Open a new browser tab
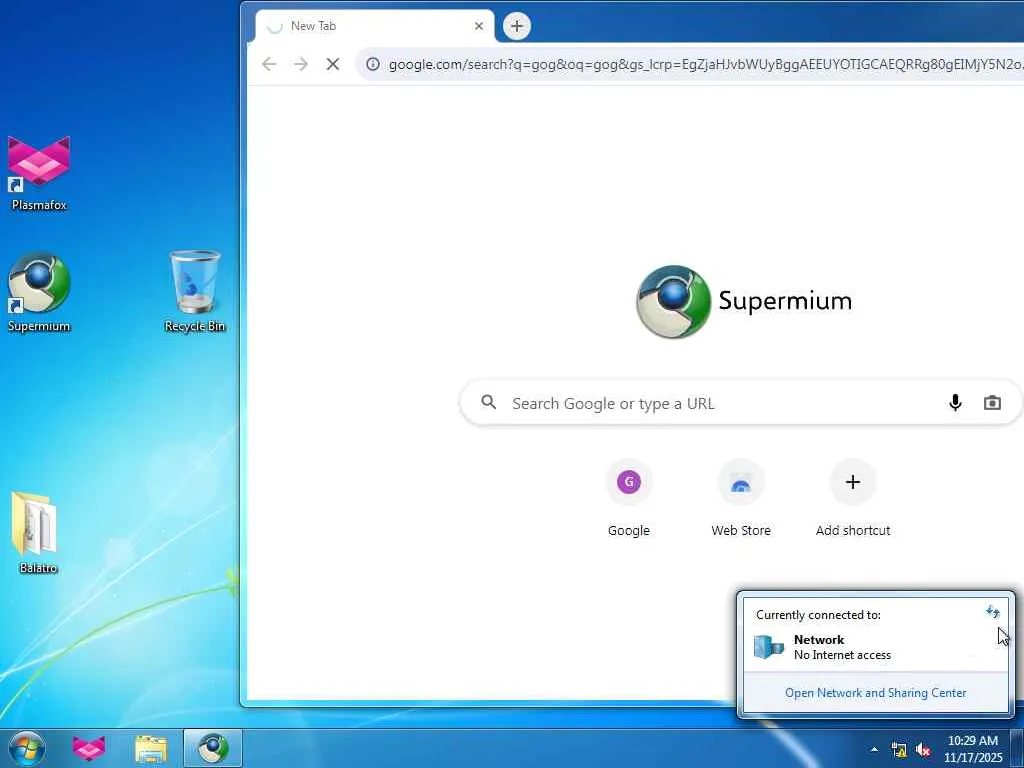The image size is (1024, 768). pyautogui.click(x=517, y=26)
